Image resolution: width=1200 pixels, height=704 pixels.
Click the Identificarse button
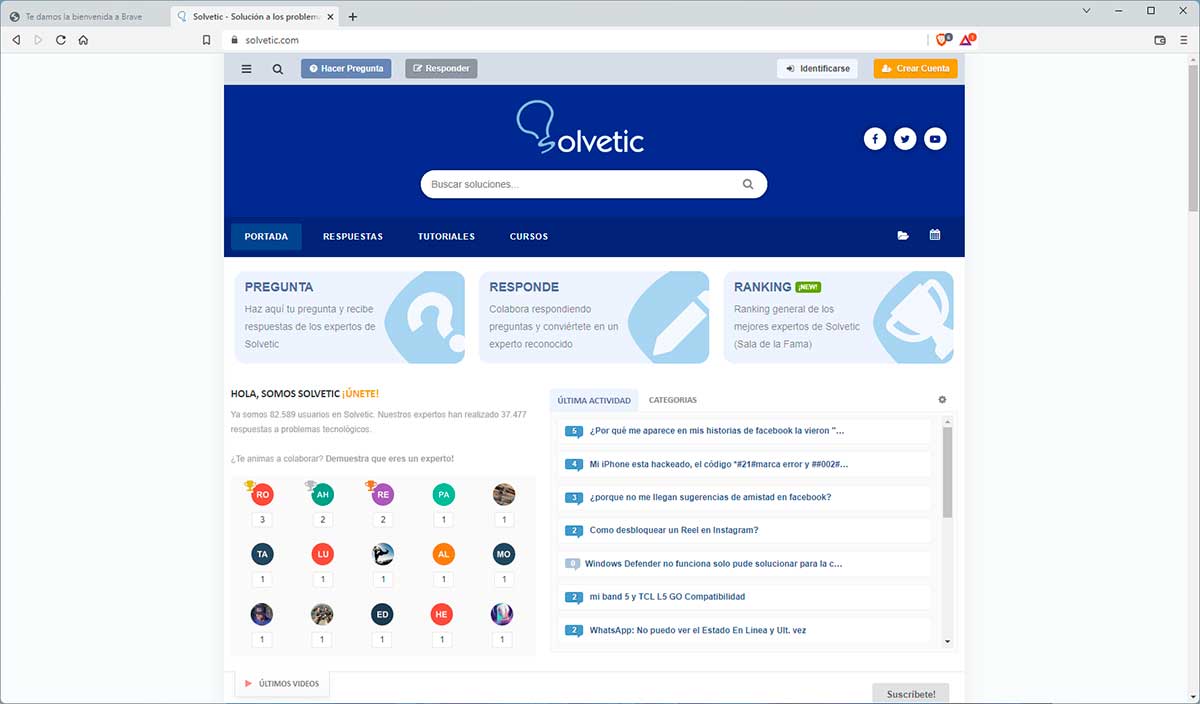(x=817, y=69)
